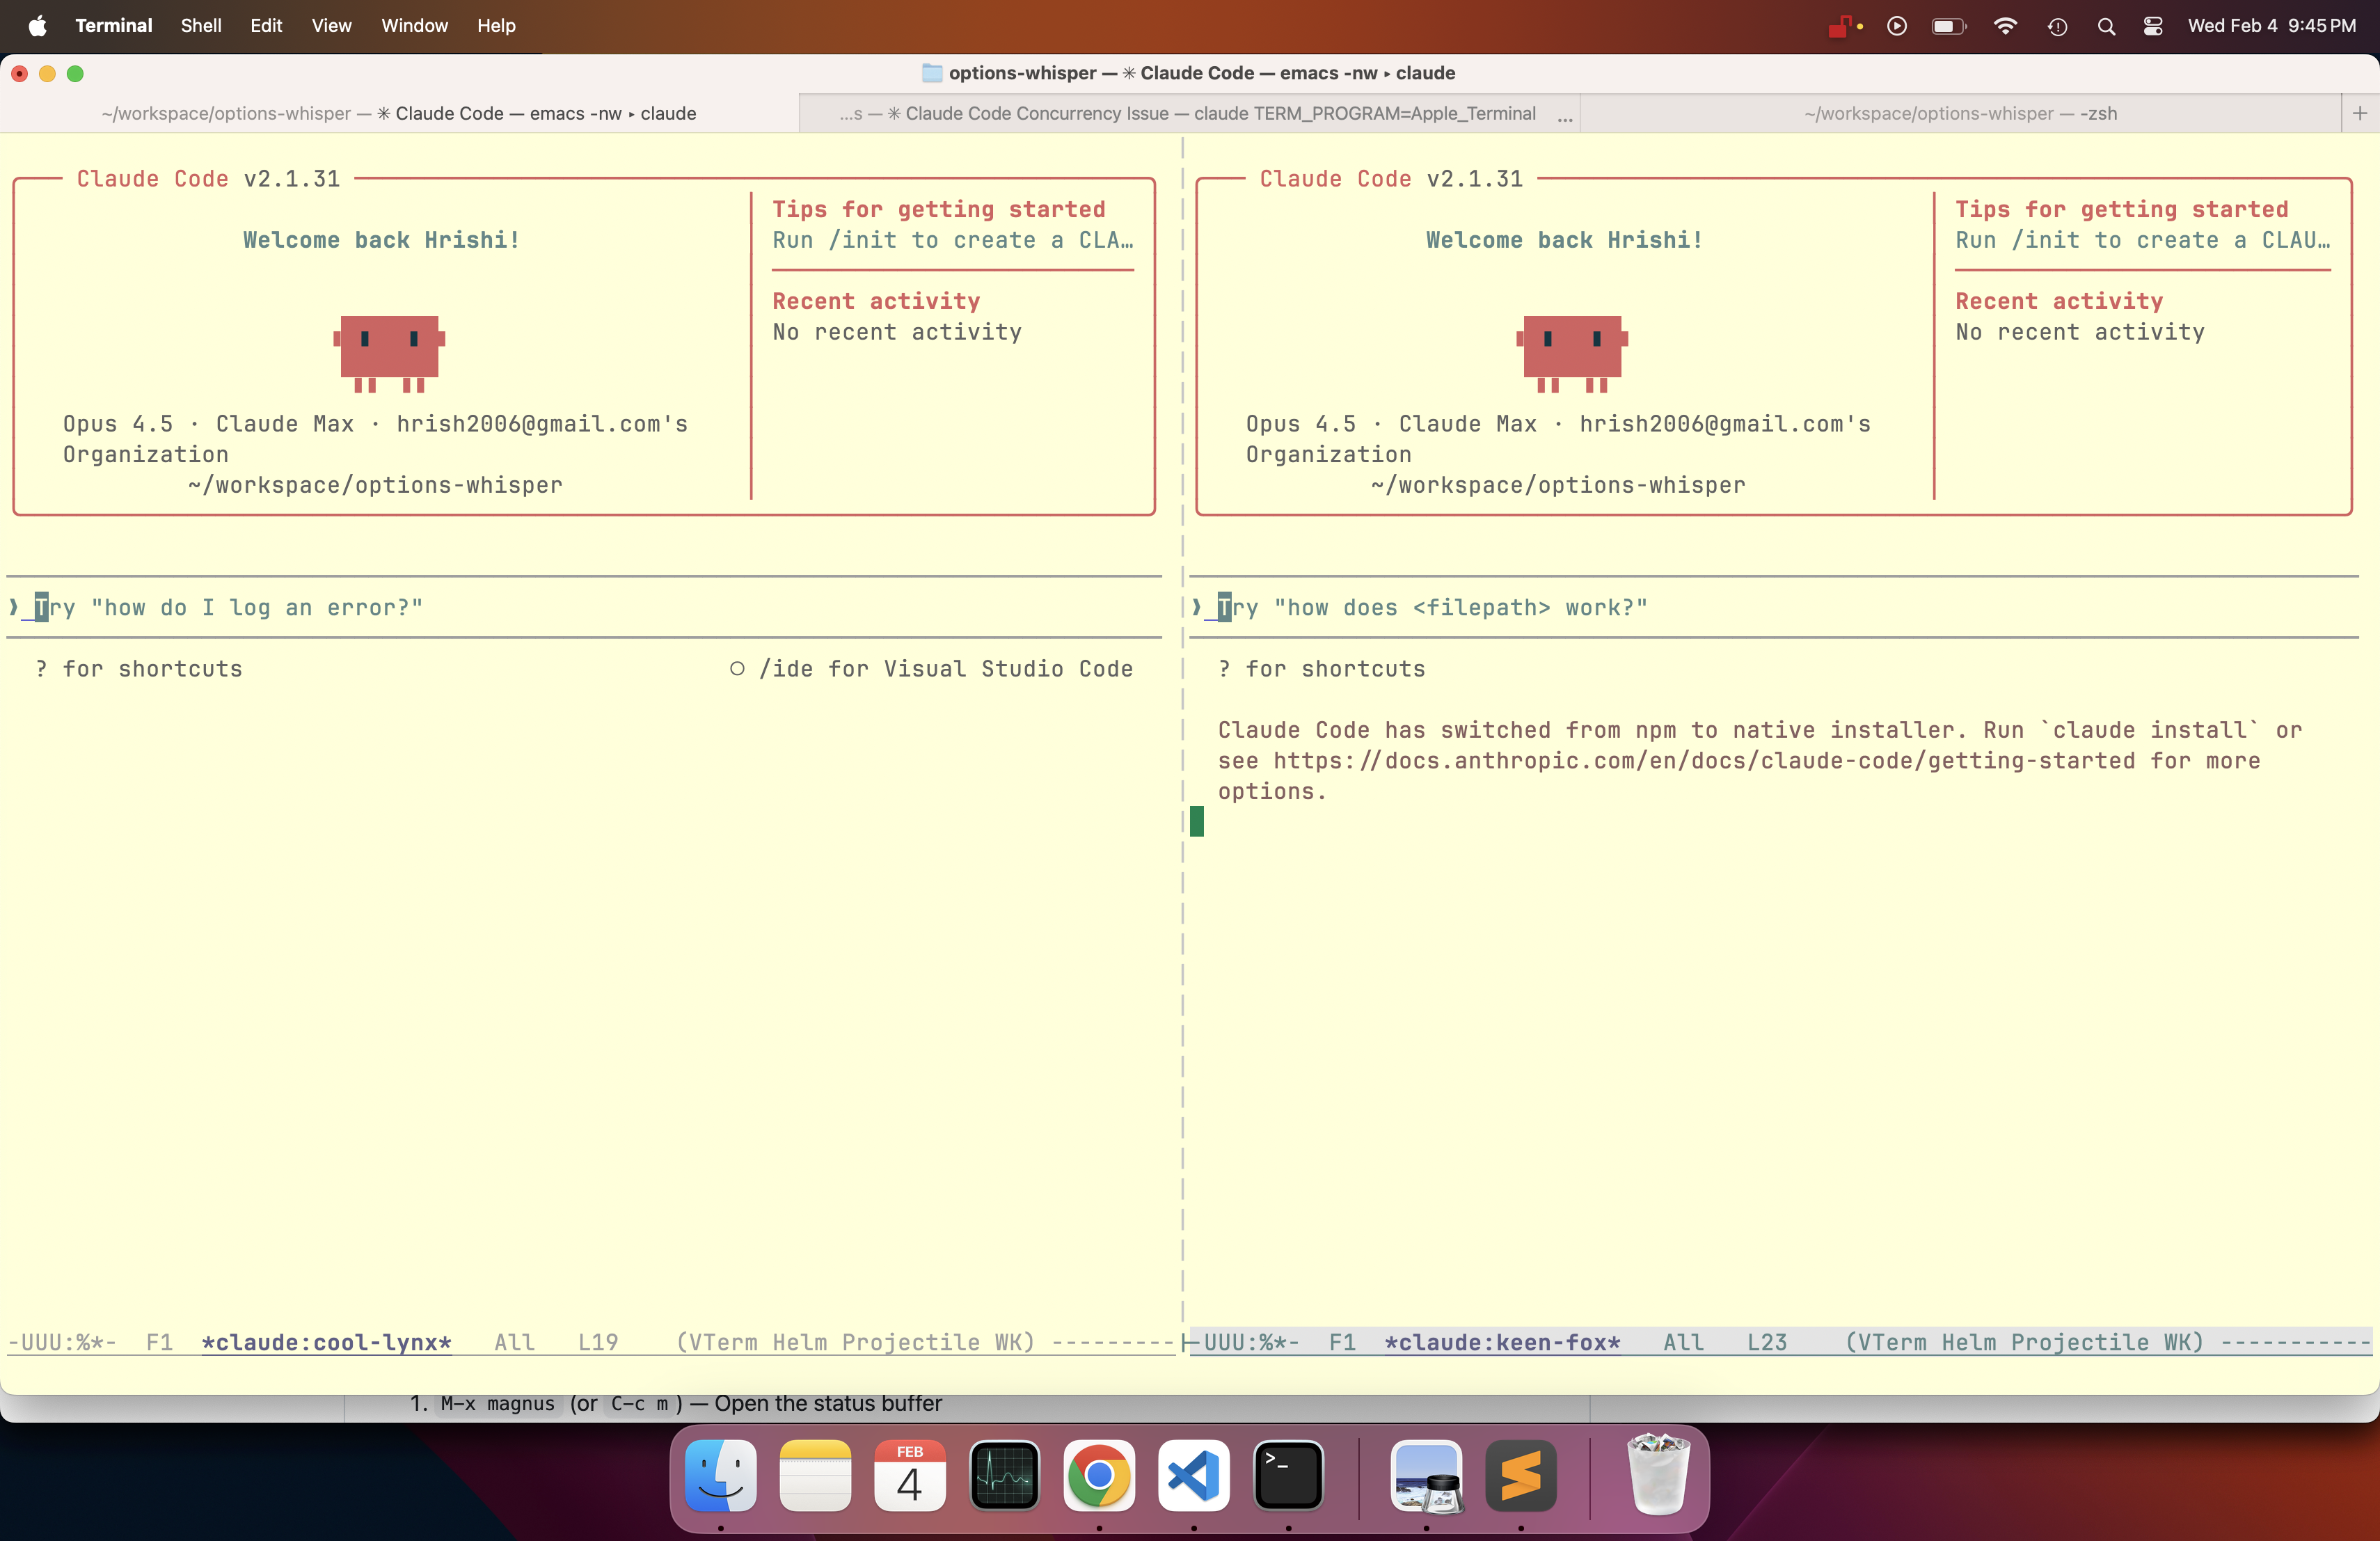The width and height of the screenshot is (2380, 1541).
Task: Create a new tab with the plus button
Action: coord(2361,113)
